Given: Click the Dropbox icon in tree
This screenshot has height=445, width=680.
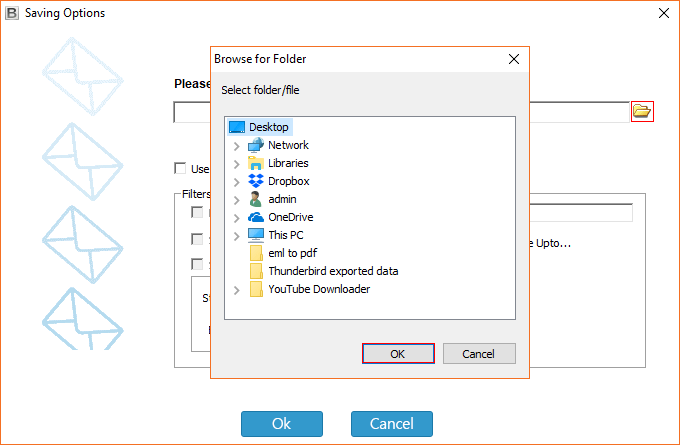Looking at the screenshot, I should 255,181.
